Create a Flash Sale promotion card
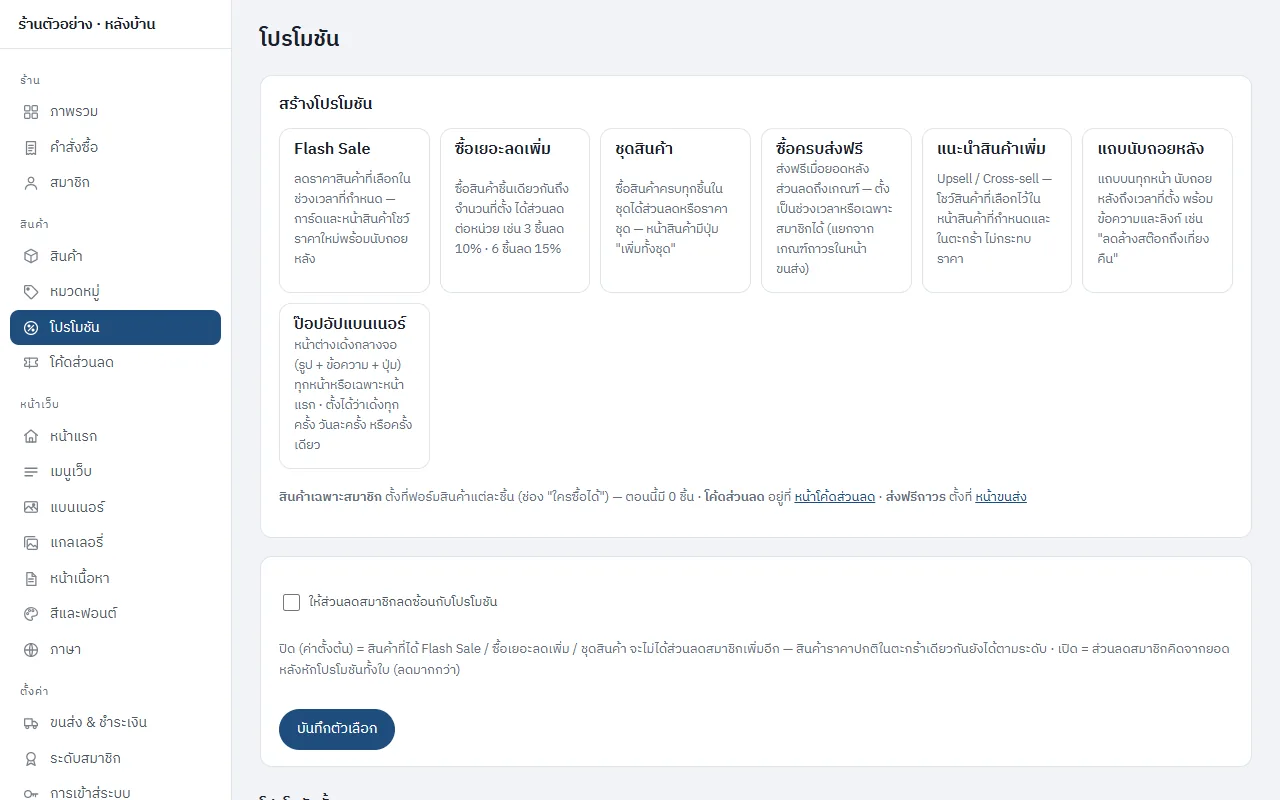The image size is (1280, 800). point(354,210)
